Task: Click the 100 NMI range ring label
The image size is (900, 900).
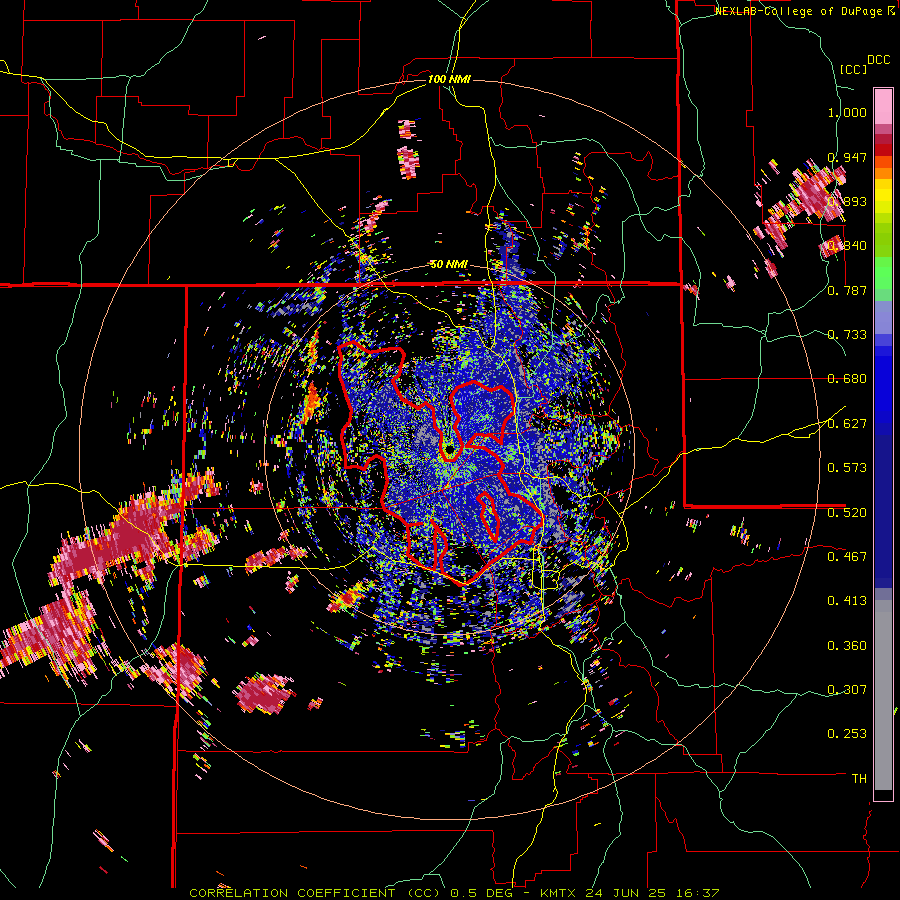Action: point(449,79)
